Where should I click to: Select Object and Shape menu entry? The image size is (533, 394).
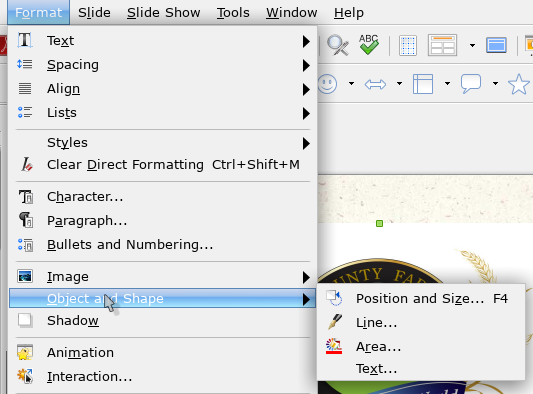(x=163, y=298)
